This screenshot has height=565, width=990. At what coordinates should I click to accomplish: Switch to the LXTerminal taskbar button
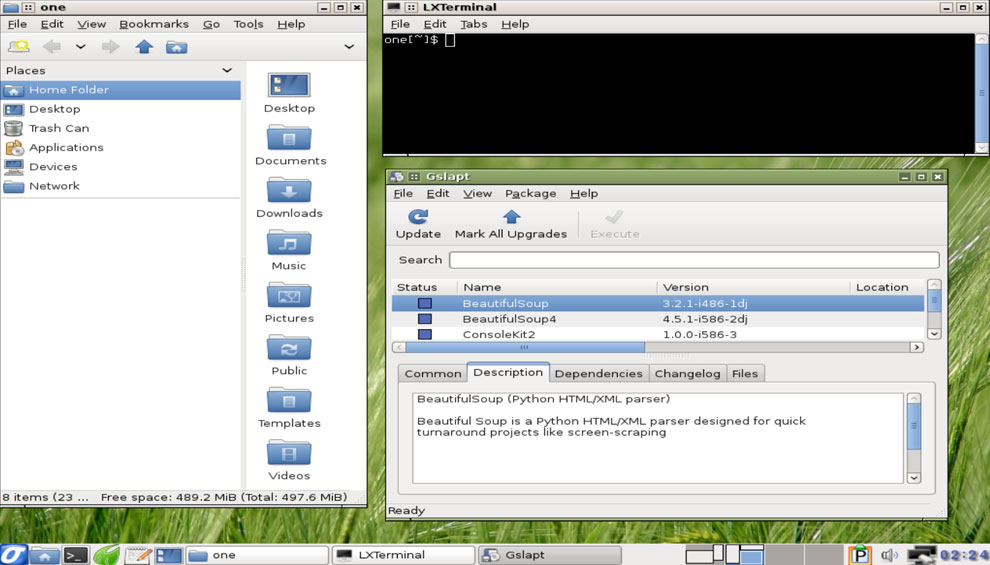[x=403, y=555]
